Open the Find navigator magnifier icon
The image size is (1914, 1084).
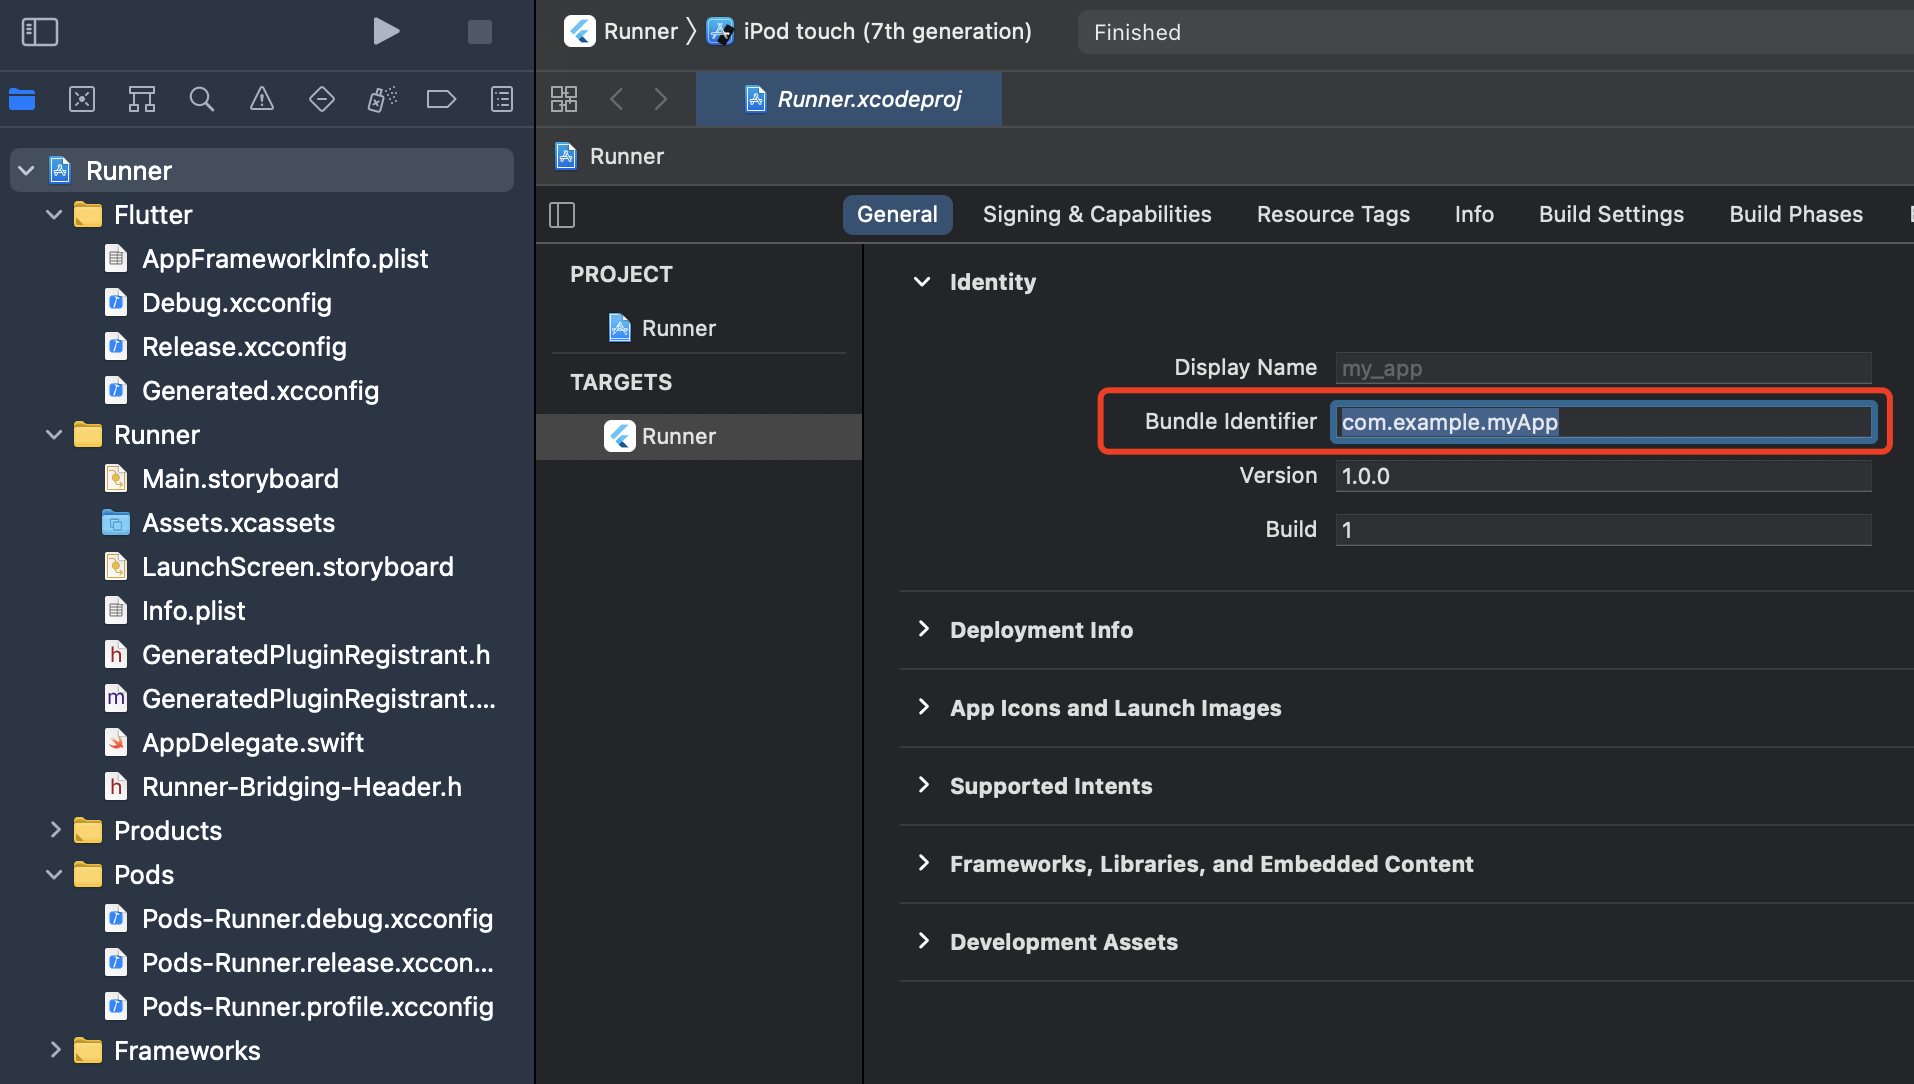coord(202,99)
